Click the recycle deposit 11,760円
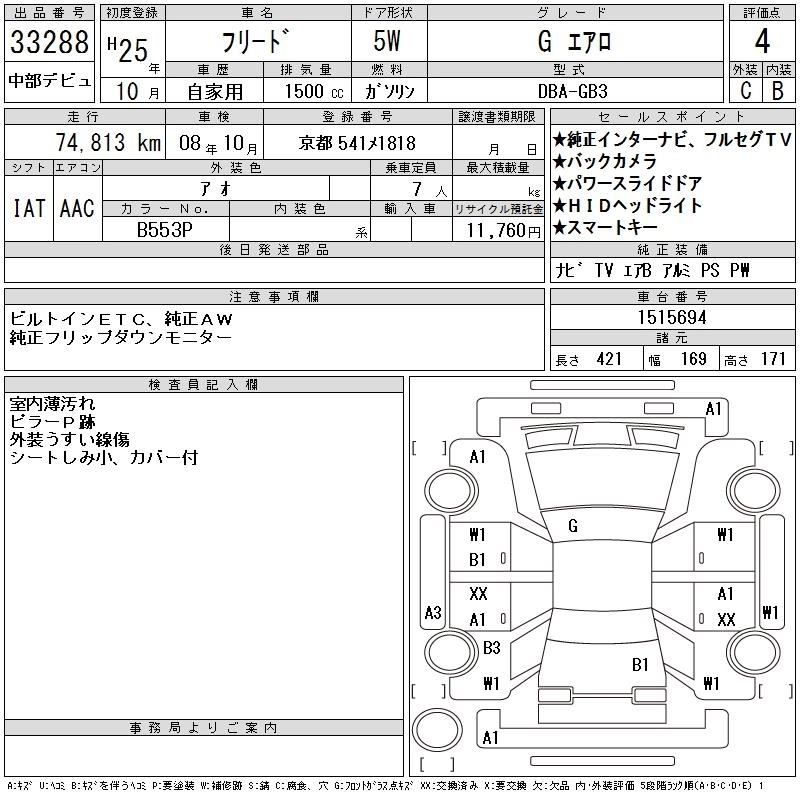800x800 pixels. [504, 231]
